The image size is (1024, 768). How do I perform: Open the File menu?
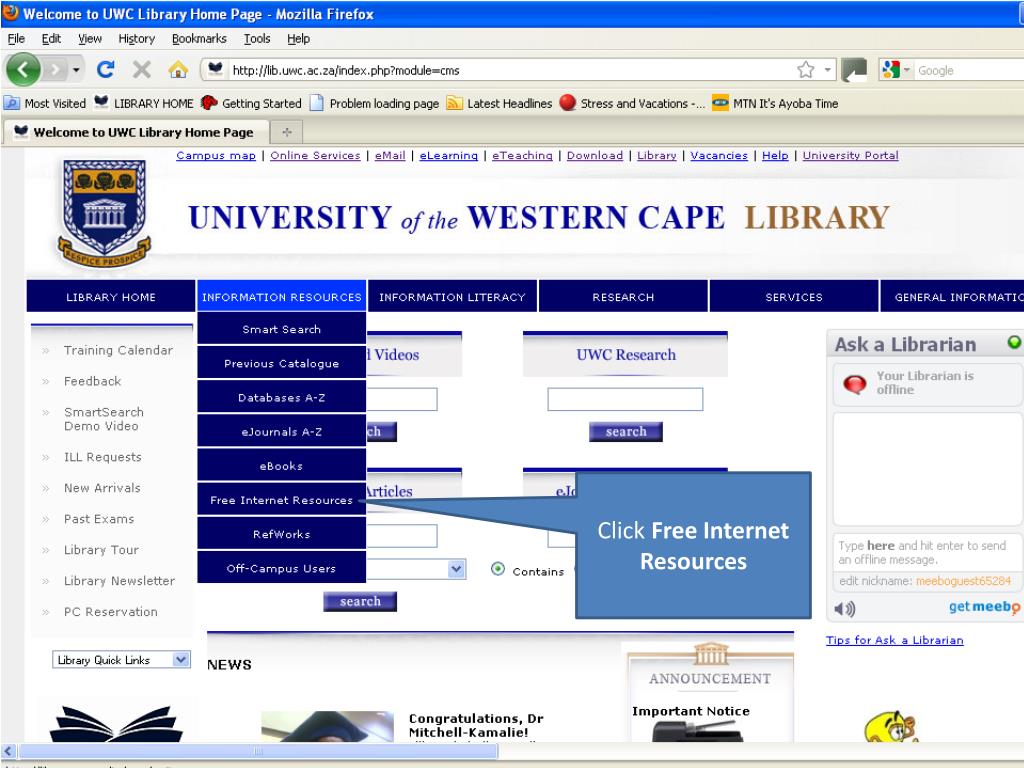[x=16, y=39]
